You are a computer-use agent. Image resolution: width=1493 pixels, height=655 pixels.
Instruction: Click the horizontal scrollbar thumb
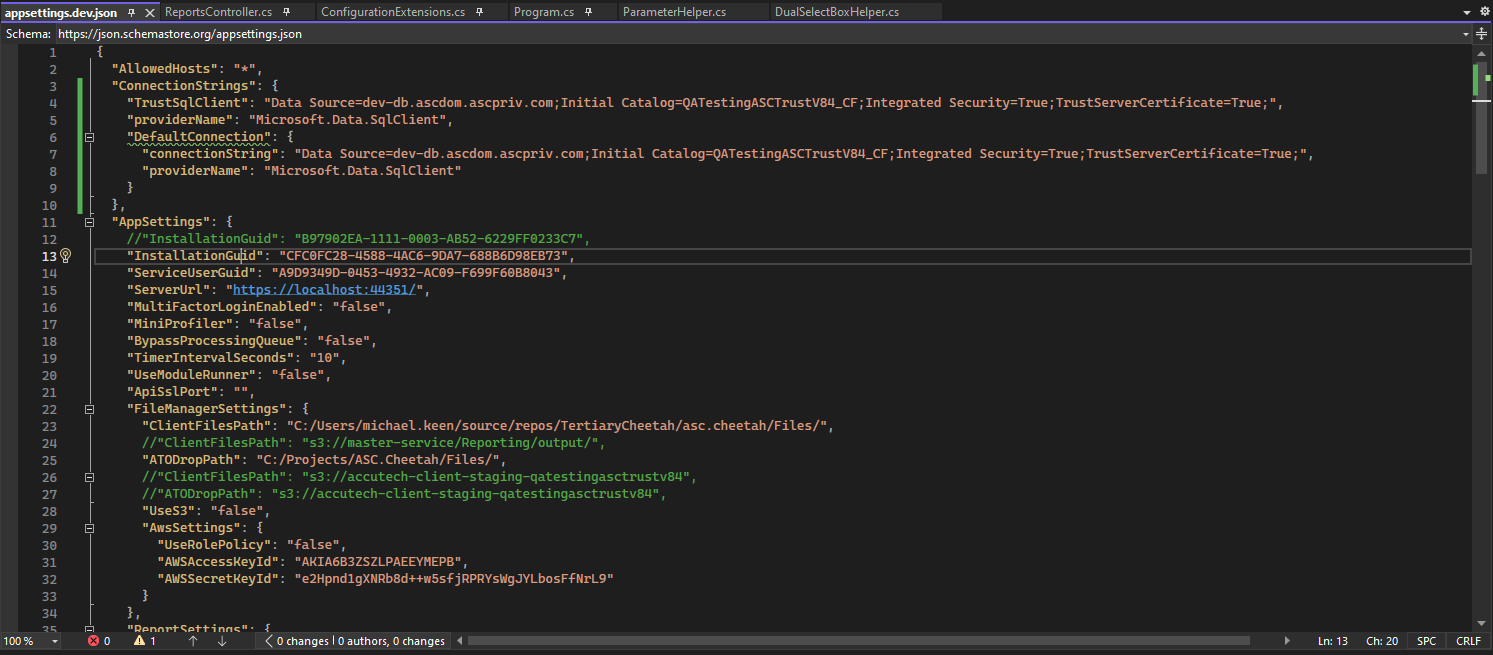click(x=858, y=641)
